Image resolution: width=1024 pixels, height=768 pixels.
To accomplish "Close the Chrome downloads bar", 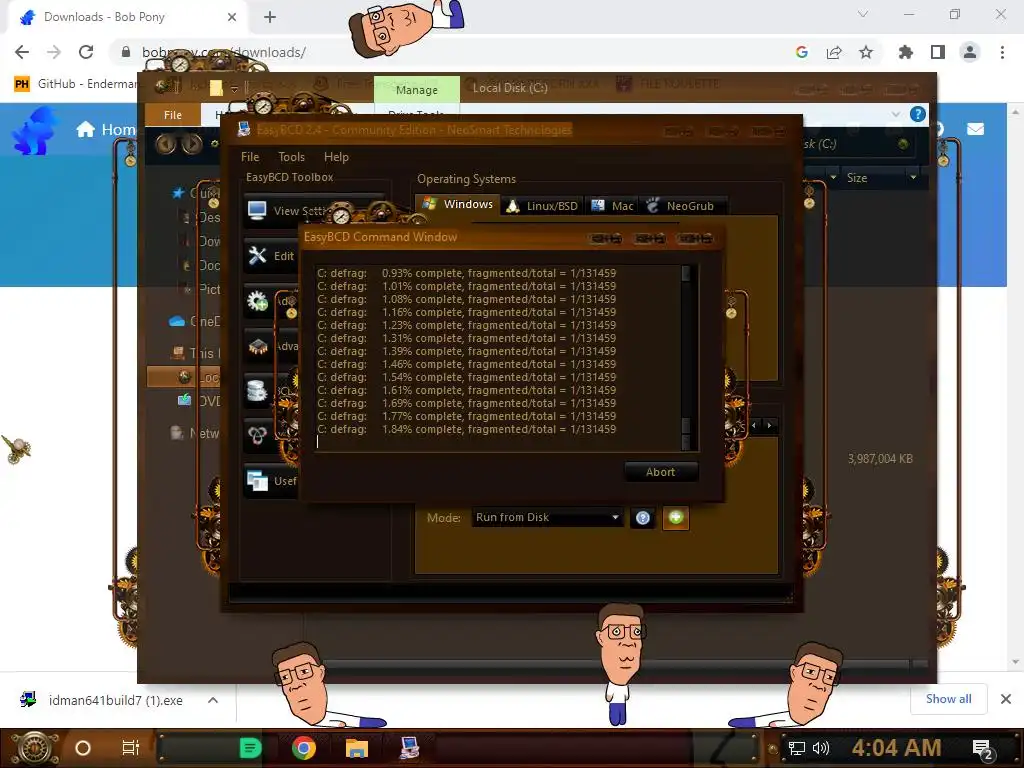I will [x=1006, y=699].
